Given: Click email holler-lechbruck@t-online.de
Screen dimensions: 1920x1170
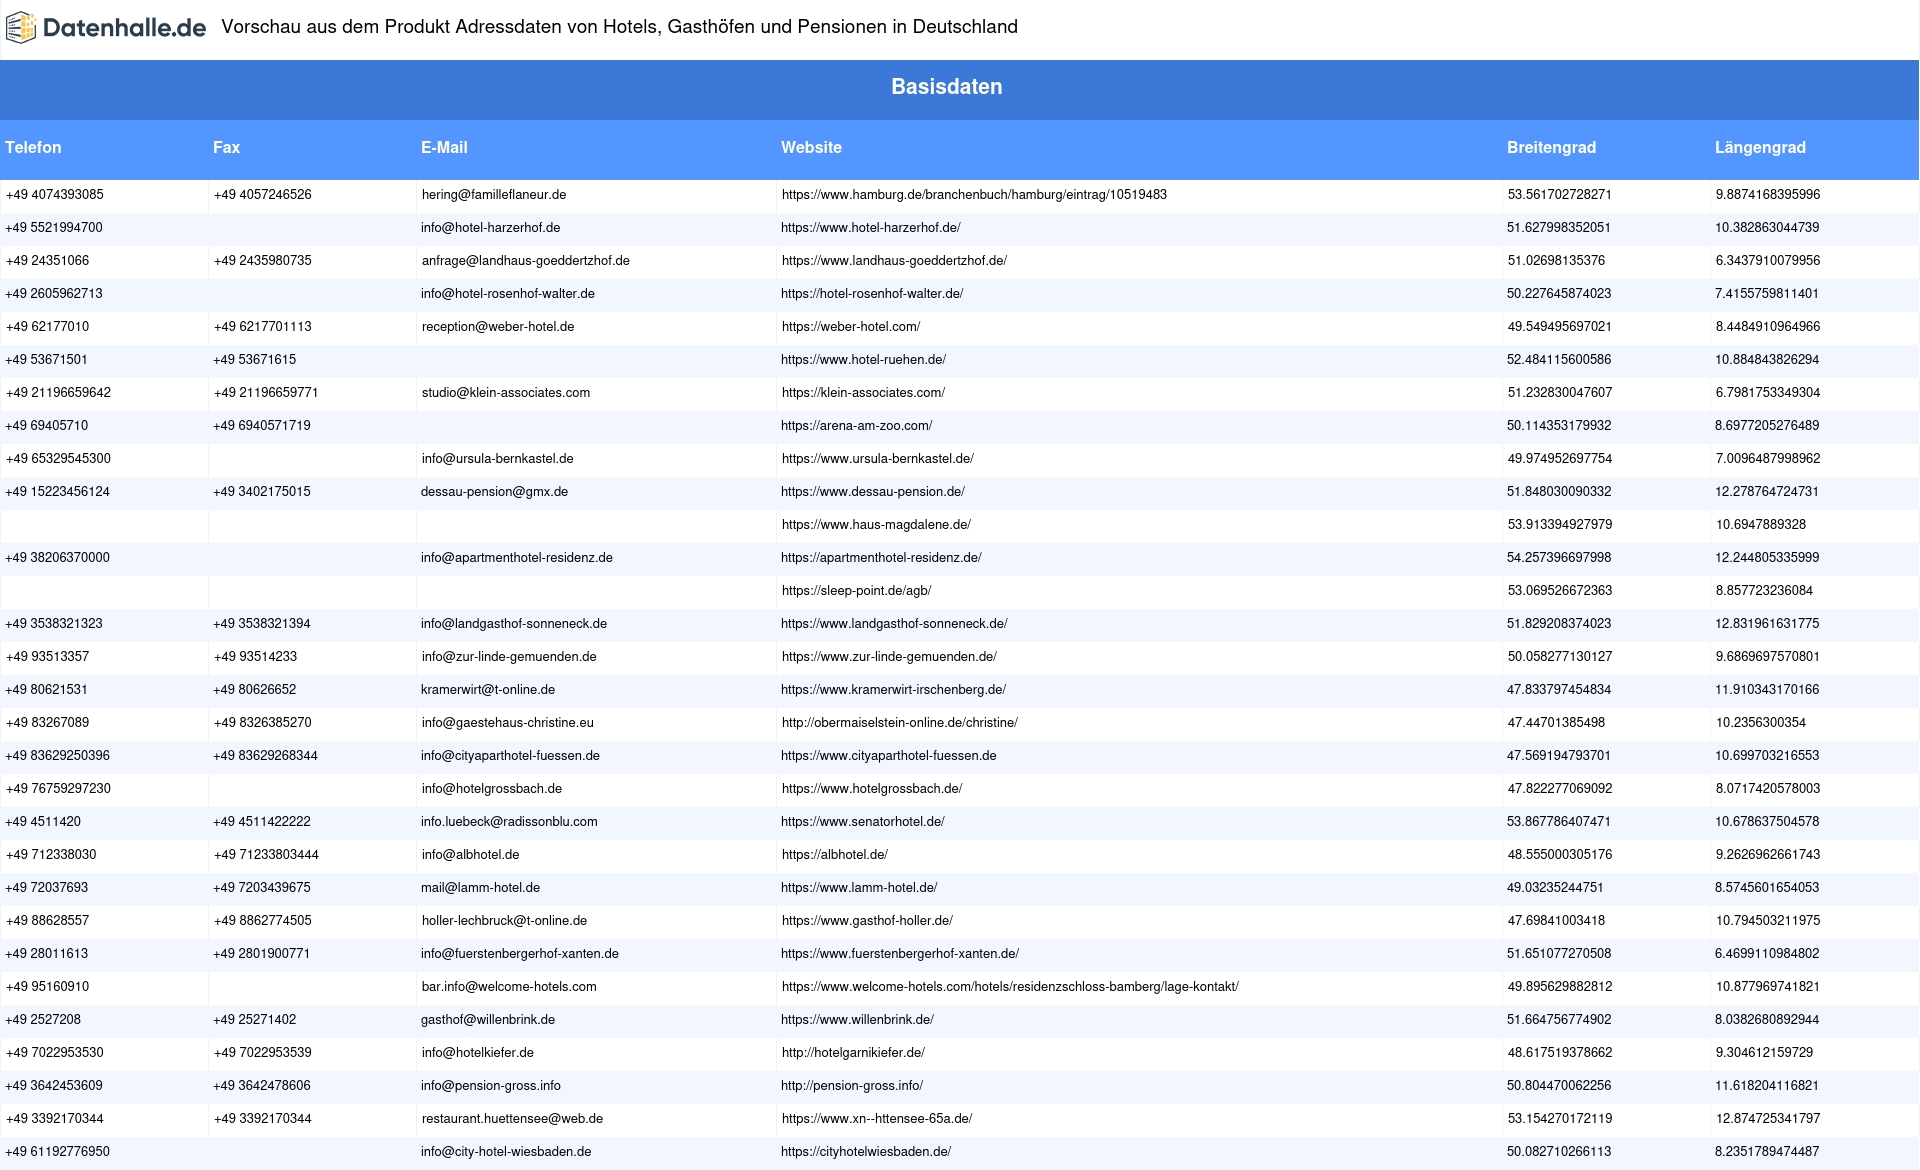Looking at the screenshot, I should click(x=504, y=921).
